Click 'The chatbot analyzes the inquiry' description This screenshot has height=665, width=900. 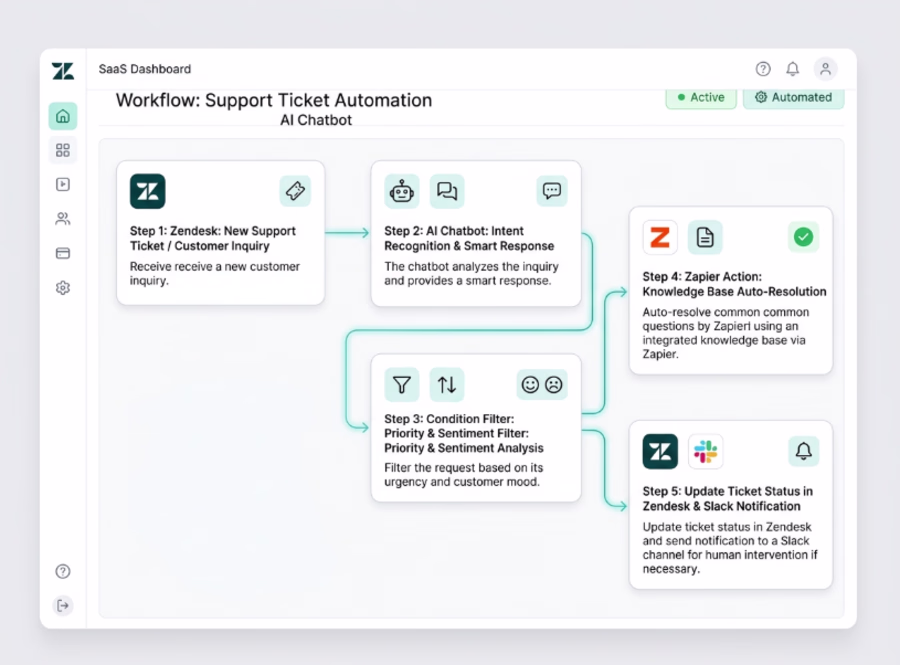471,274
